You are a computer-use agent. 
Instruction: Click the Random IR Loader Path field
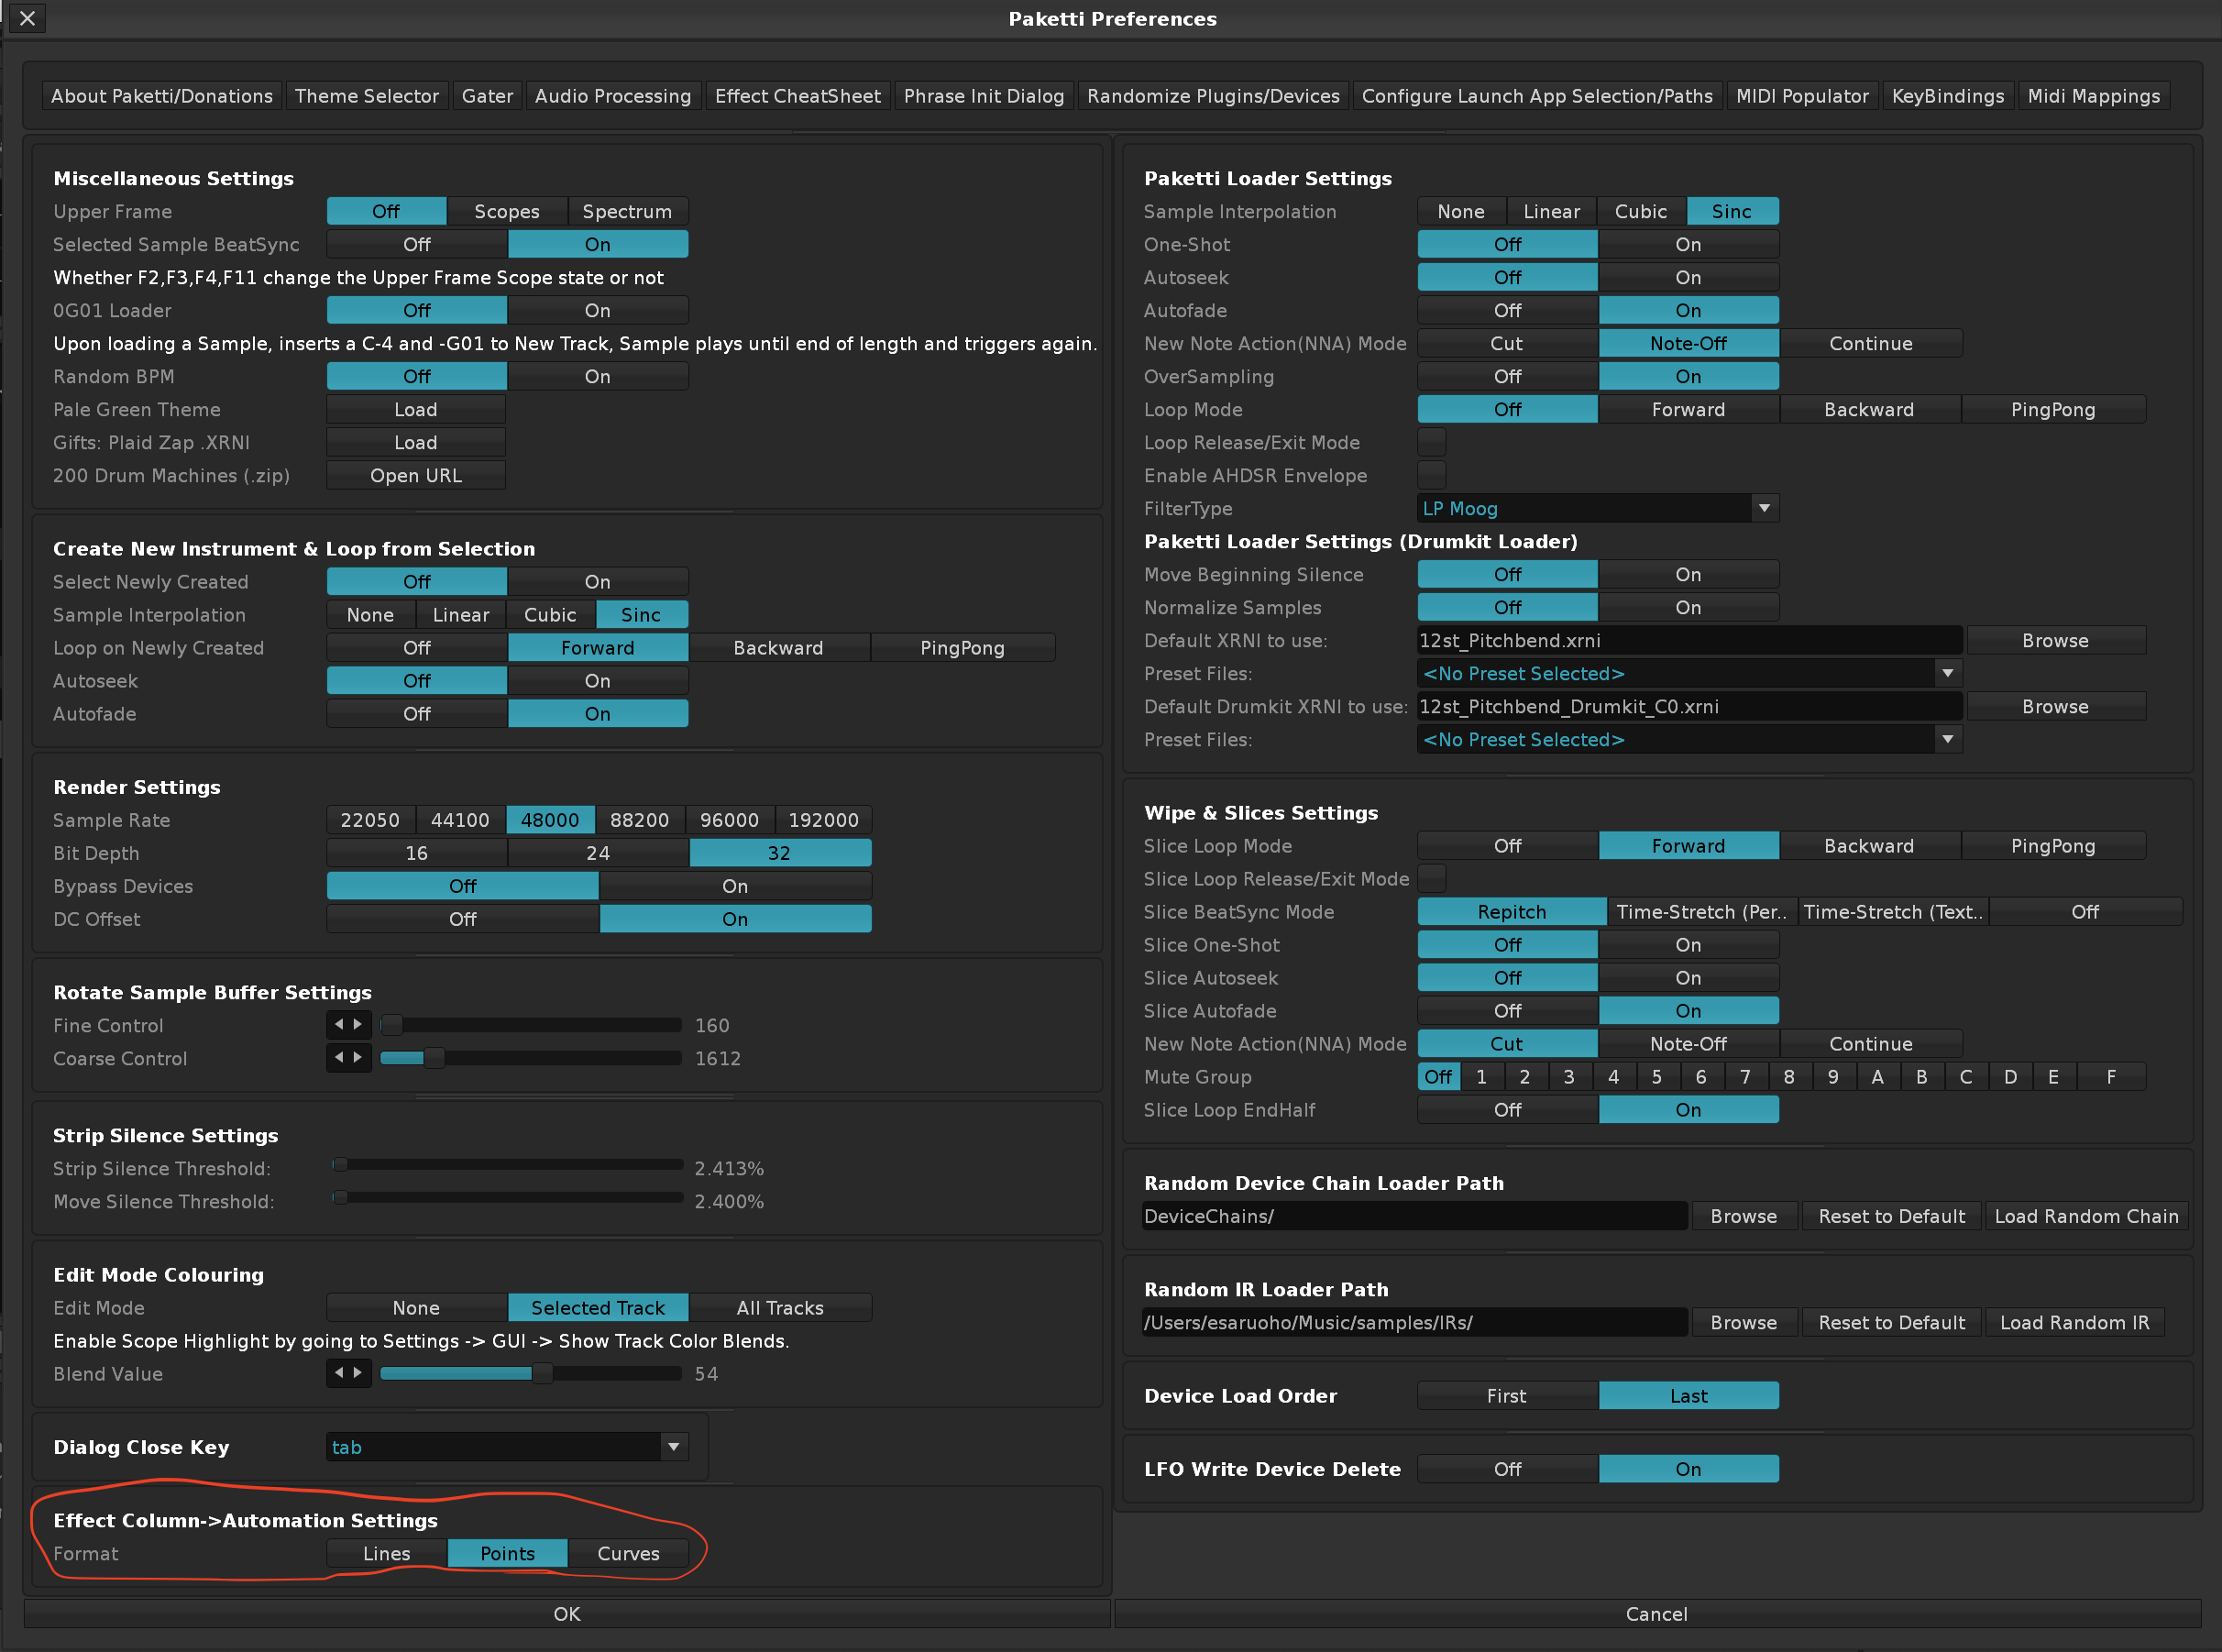1413,1322
